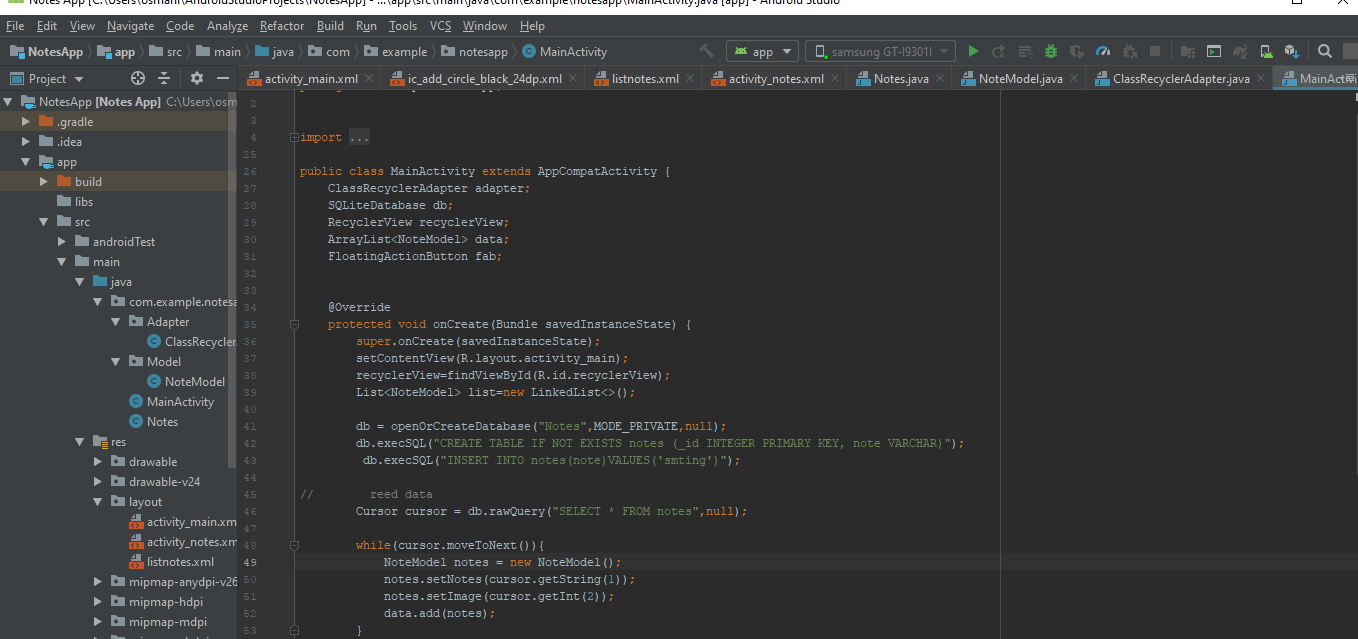
Task: Close the activity_main.xml tab
Action: point(370,79)
